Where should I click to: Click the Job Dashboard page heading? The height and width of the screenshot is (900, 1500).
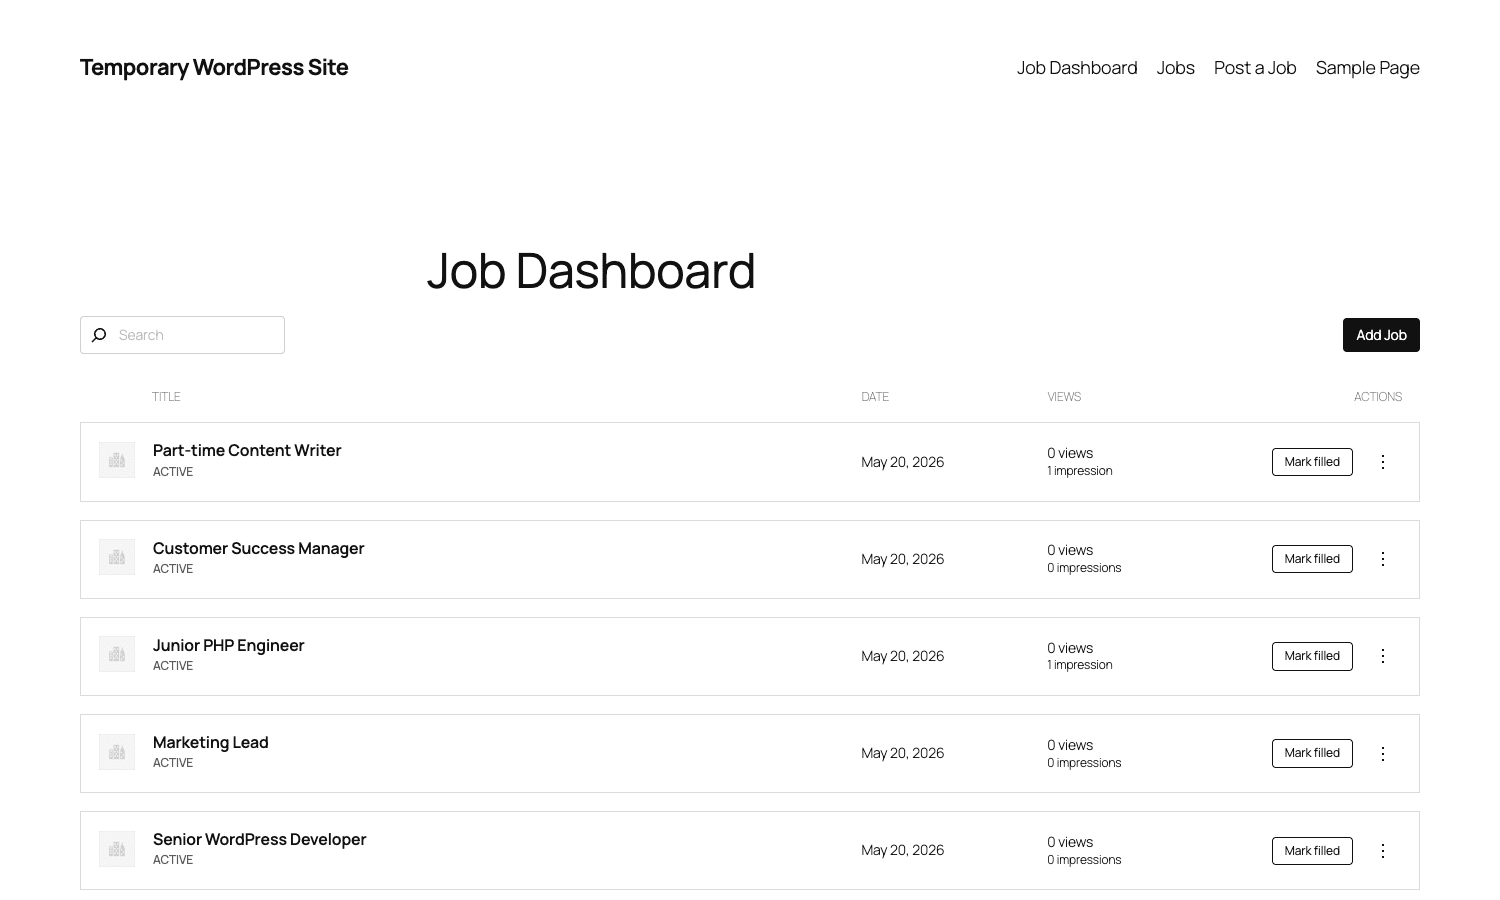[591, 271]
